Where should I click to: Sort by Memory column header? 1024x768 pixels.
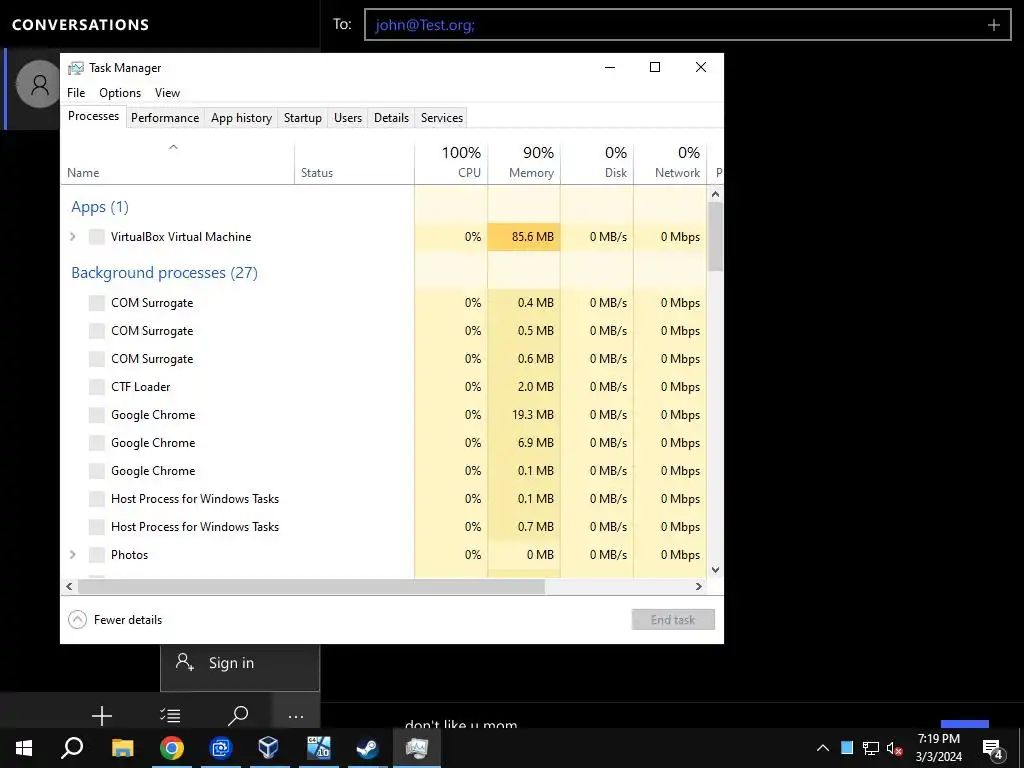[524, 163]
